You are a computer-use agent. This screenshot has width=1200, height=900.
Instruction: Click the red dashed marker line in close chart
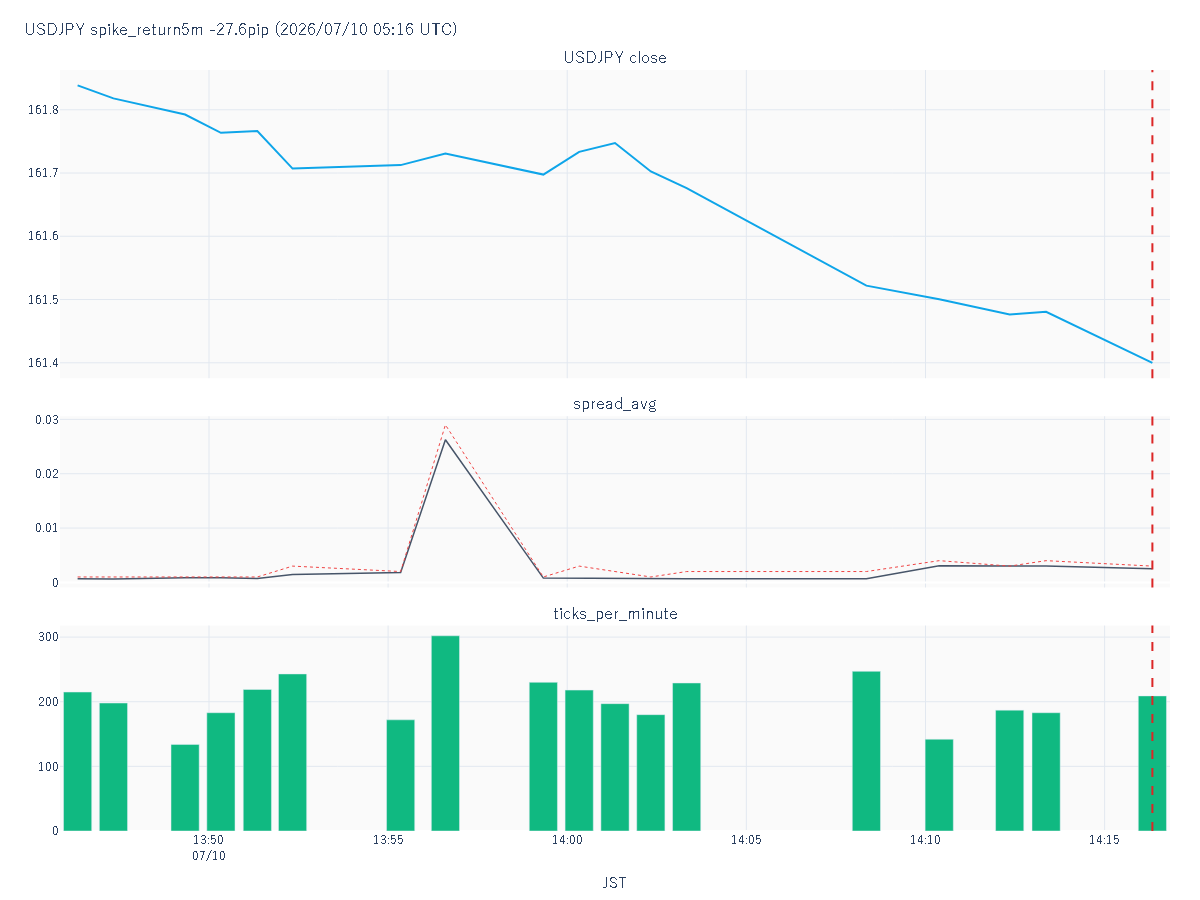1152,224
